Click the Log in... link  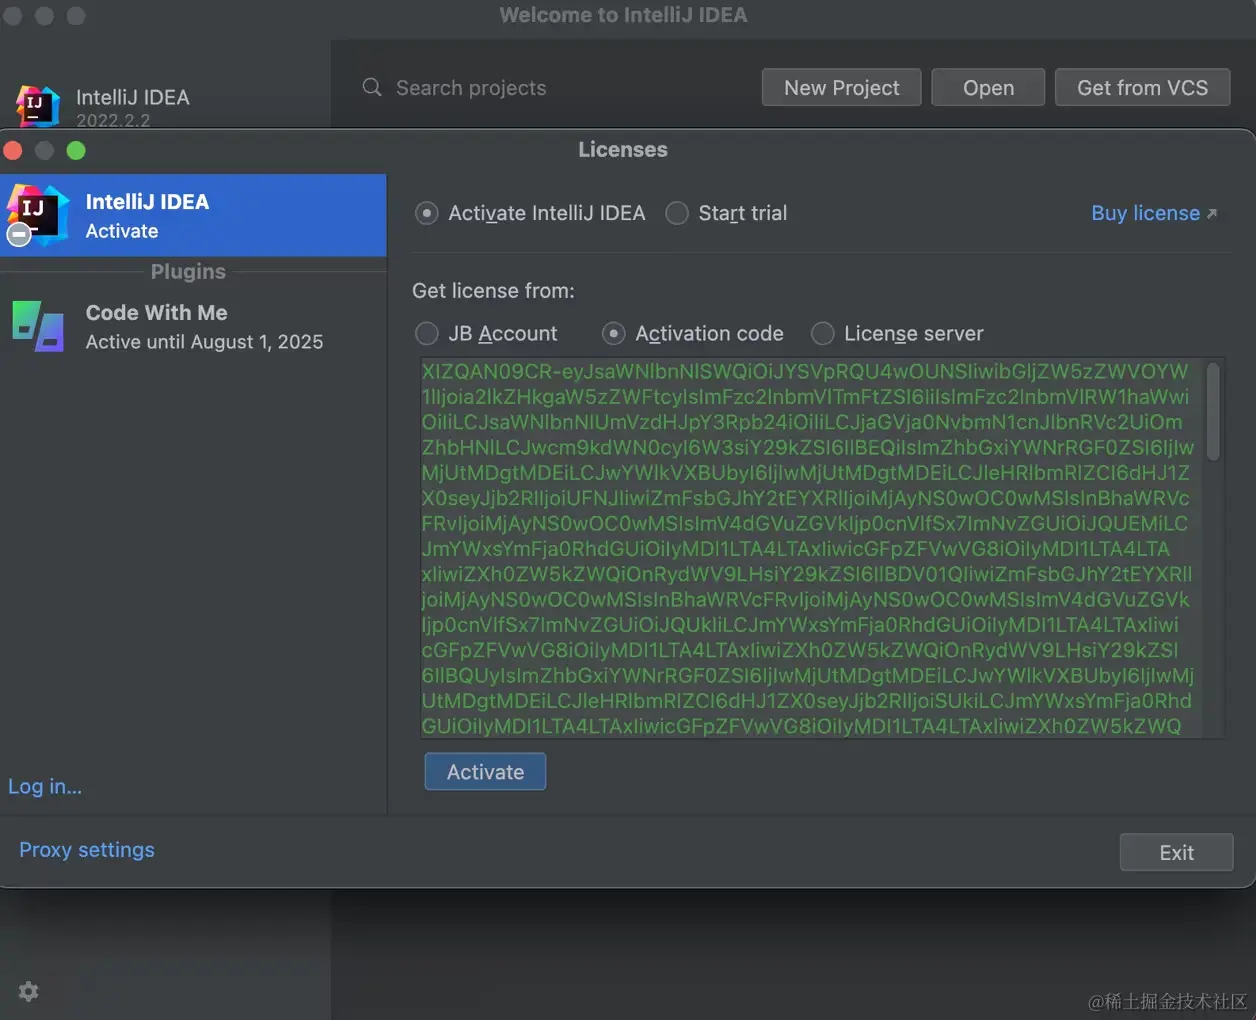(x=45, y=786)
